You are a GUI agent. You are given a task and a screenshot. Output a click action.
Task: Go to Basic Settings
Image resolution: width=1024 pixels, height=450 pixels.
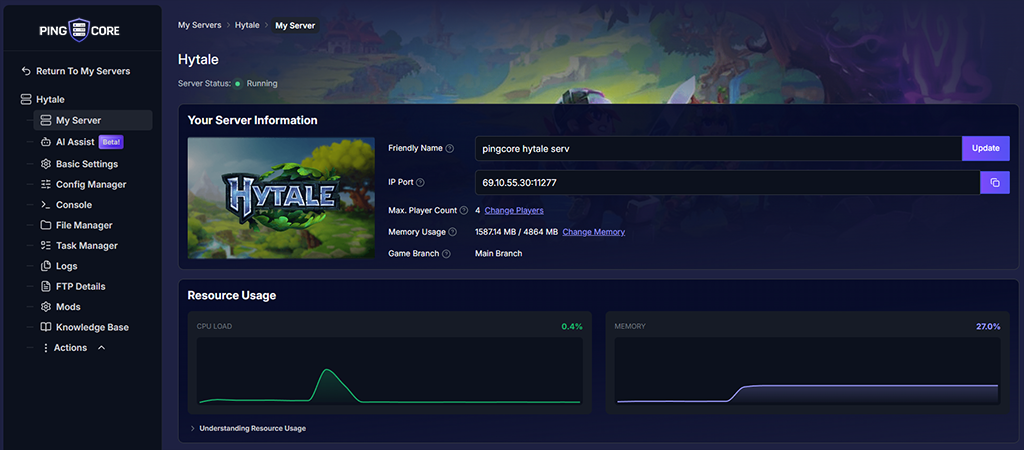pyautogui.click(x=87, y=164)
